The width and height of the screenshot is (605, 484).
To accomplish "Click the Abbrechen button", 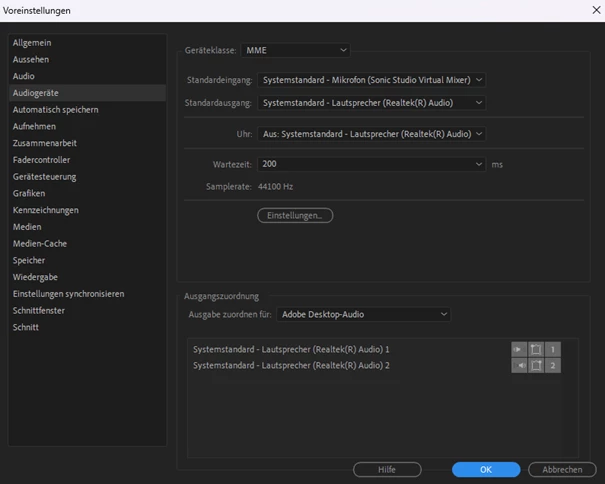I will pyautogui.click(x=562, y=470).
